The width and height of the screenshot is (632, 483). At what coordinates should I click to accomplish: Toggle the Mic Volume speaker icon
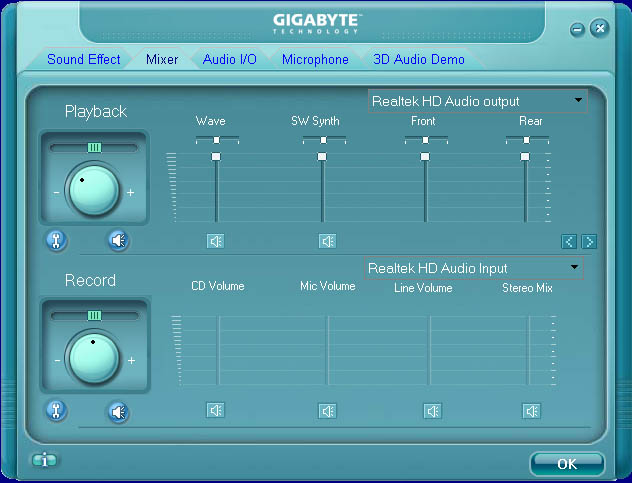[327, 411]
